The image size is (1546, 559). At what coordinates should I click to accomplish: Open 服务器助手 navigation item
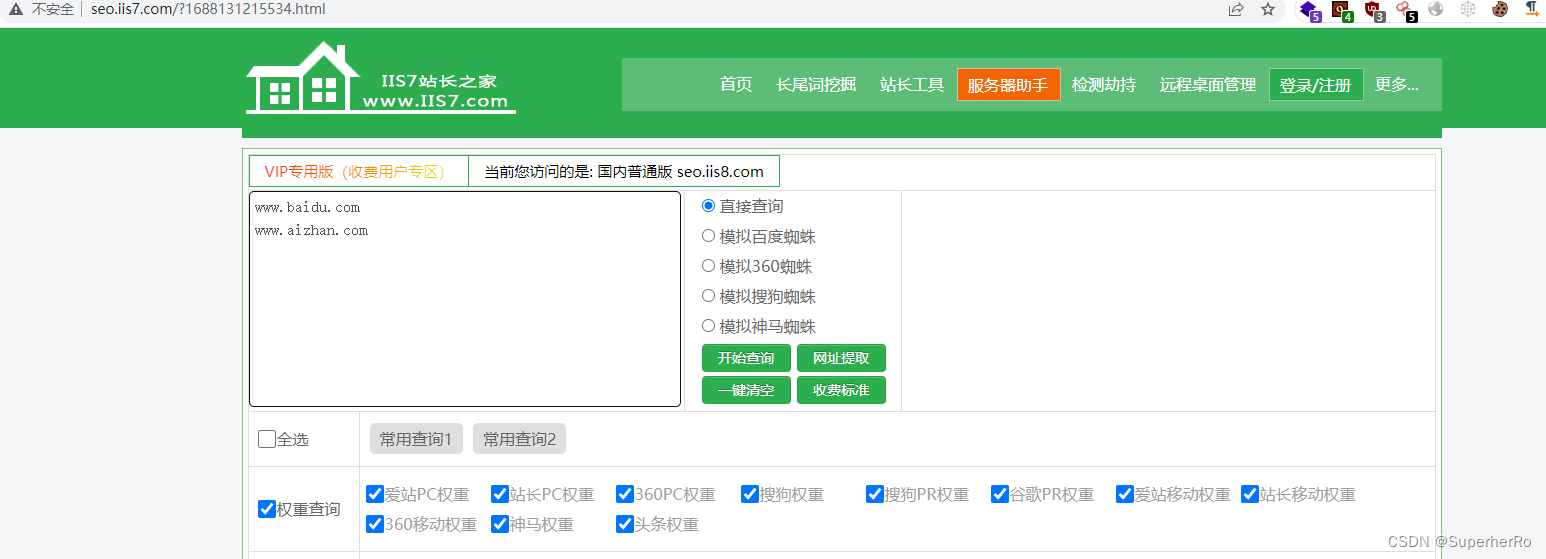[x=1008, y=85]
